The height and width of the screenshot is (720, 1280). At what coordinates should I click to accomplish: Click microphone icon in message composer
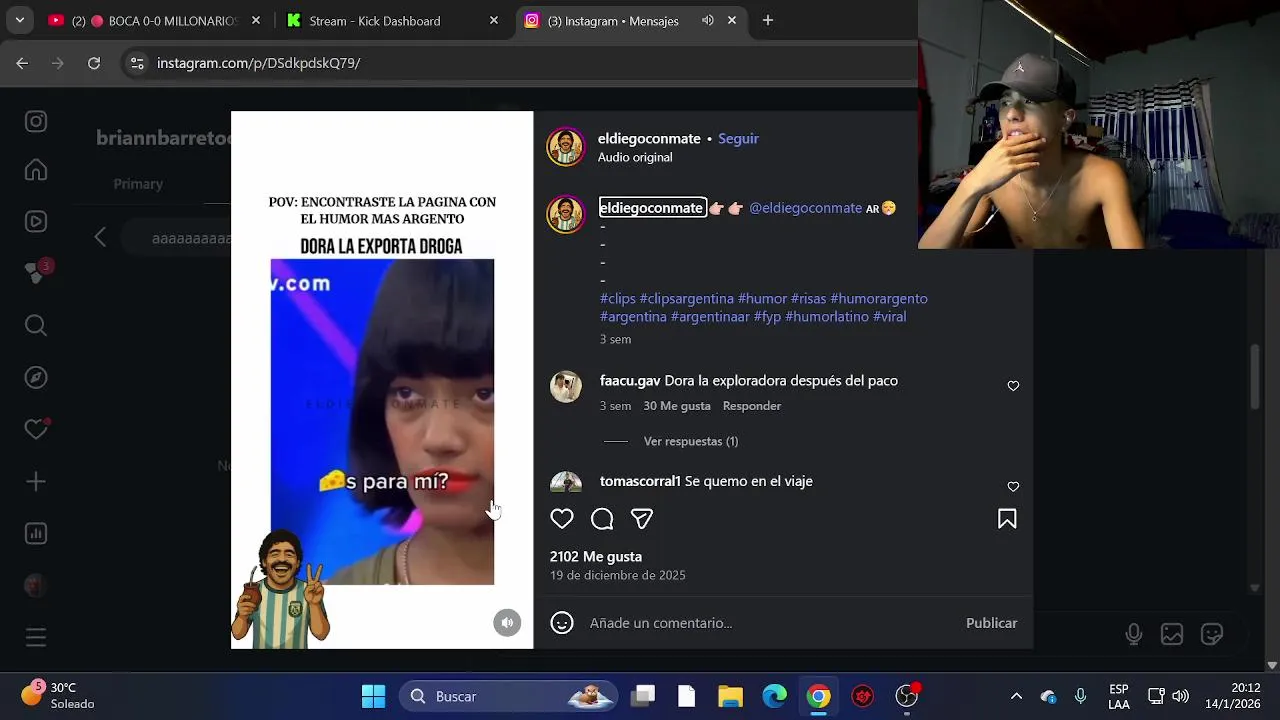(1133, 634)
